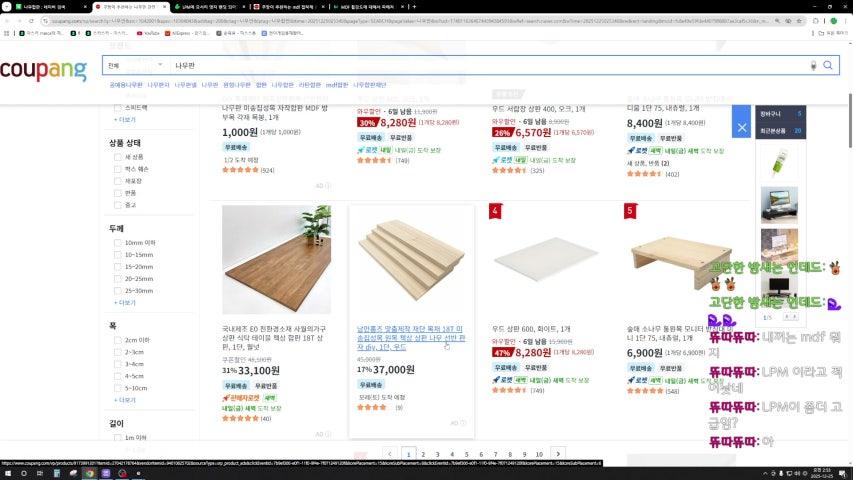Click the Coupang logo
Viewport: 853px width, 480px height.
[x=44, y=70]
